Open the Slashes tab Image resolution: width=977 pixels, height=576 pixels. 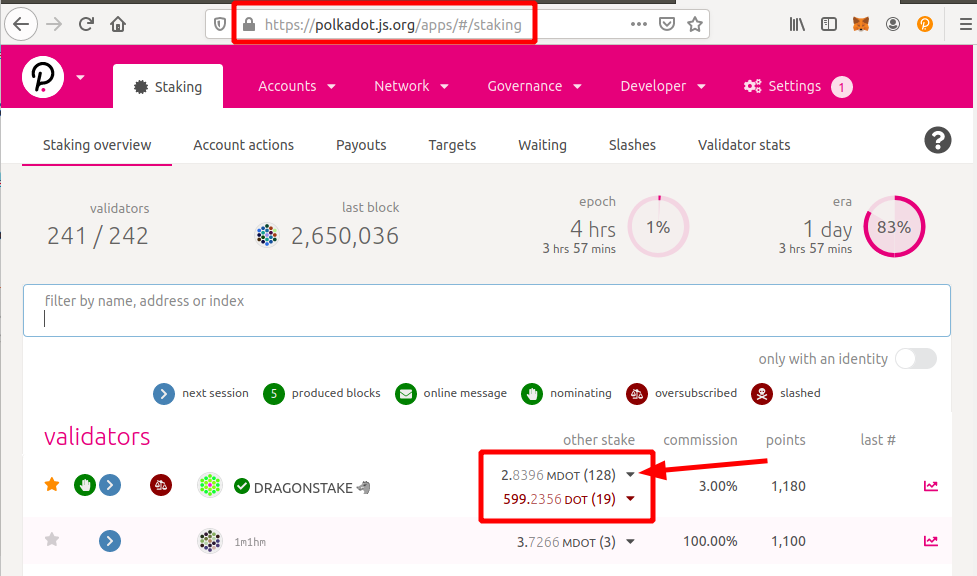pyautogui.click(x=632, y=145)
